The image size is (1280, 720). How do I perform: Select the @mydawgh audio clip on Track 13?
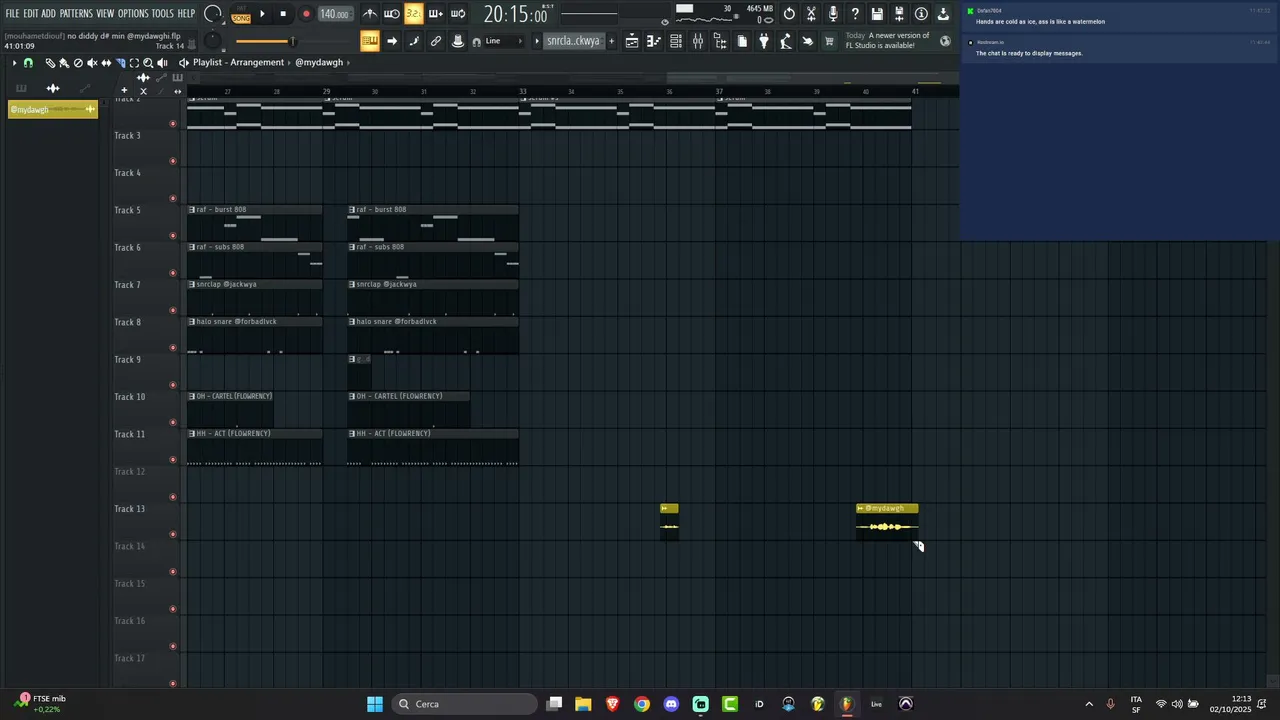pos(887,522)
